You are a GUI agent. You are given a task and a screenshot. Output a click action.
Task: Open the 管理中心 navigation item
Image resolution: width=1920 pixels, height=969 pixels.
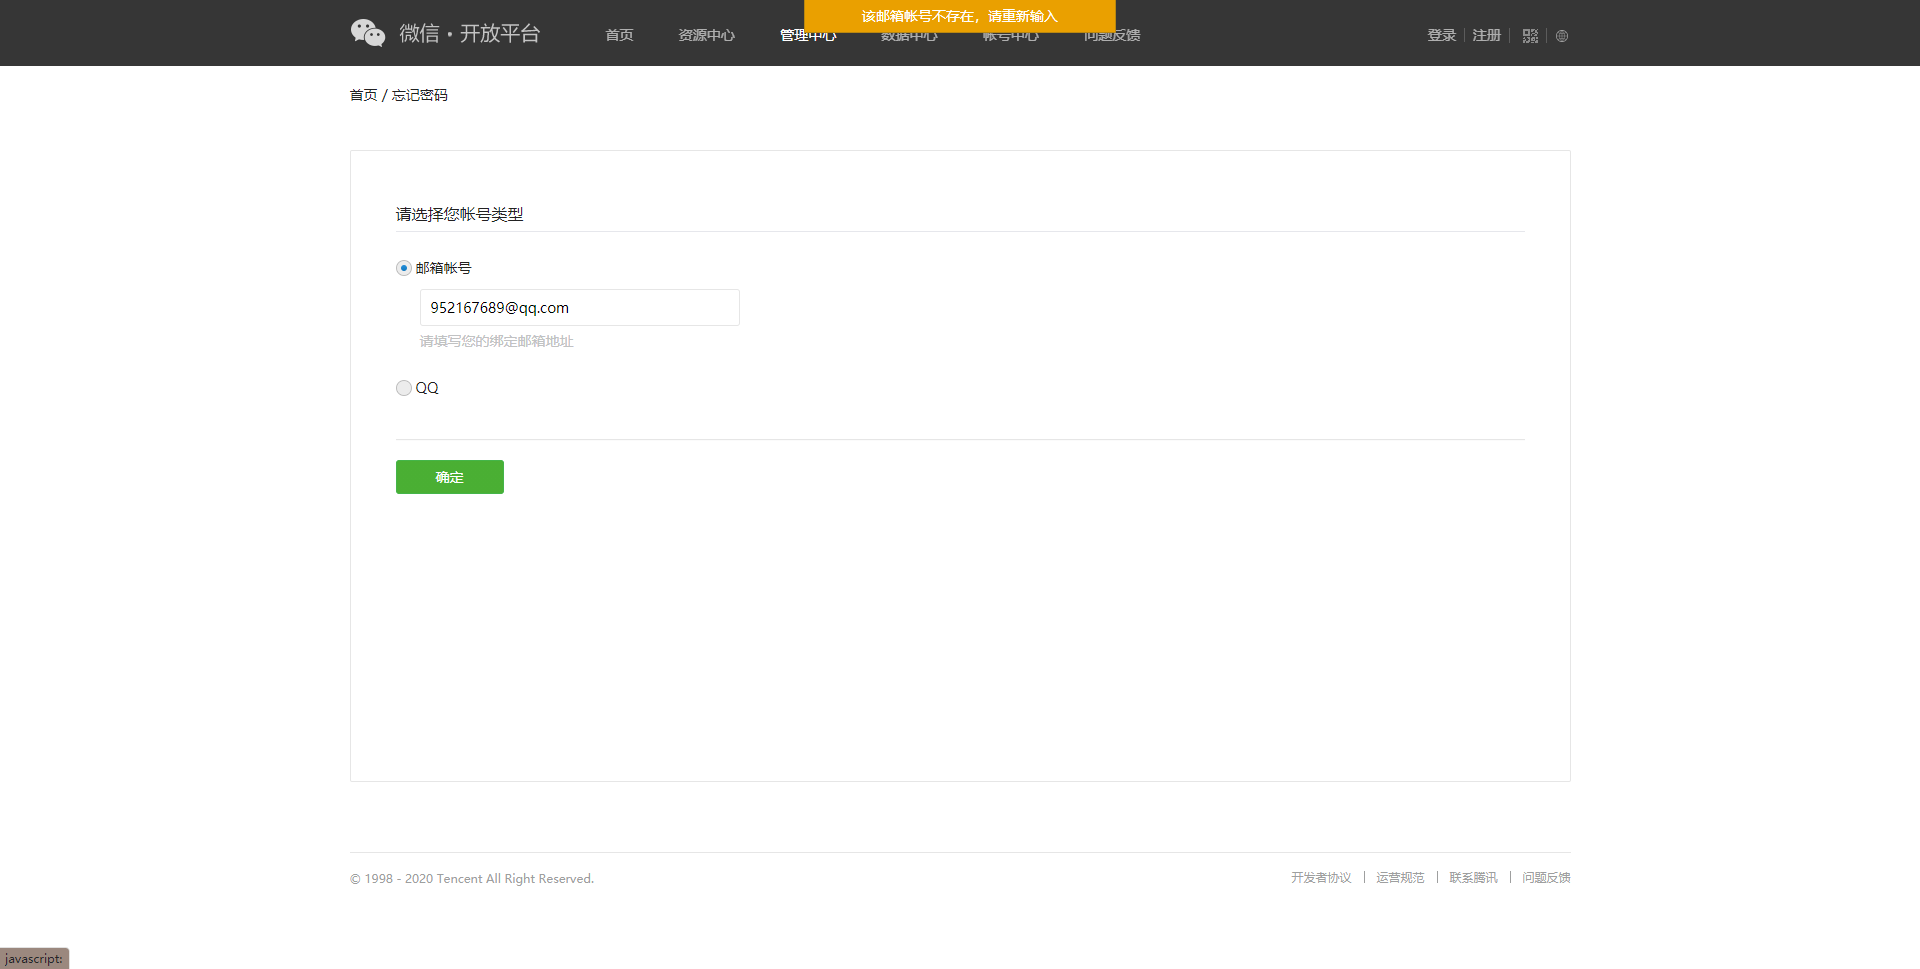tap(808, 36)
